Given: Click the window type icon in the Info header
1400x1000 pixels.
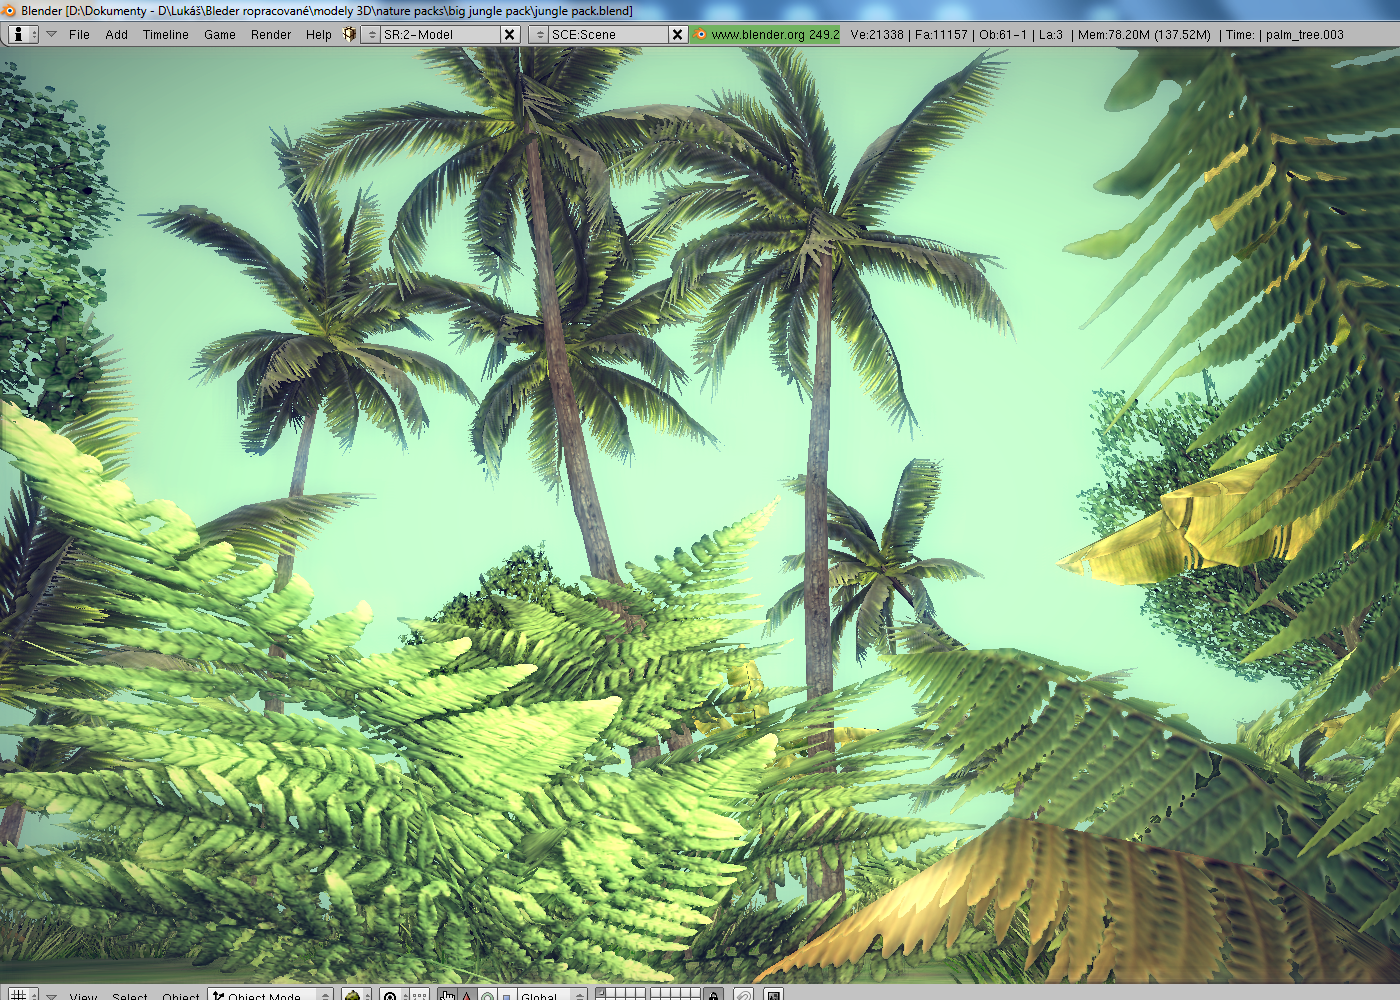Looking at the screenshot, I should click(20, 34).
